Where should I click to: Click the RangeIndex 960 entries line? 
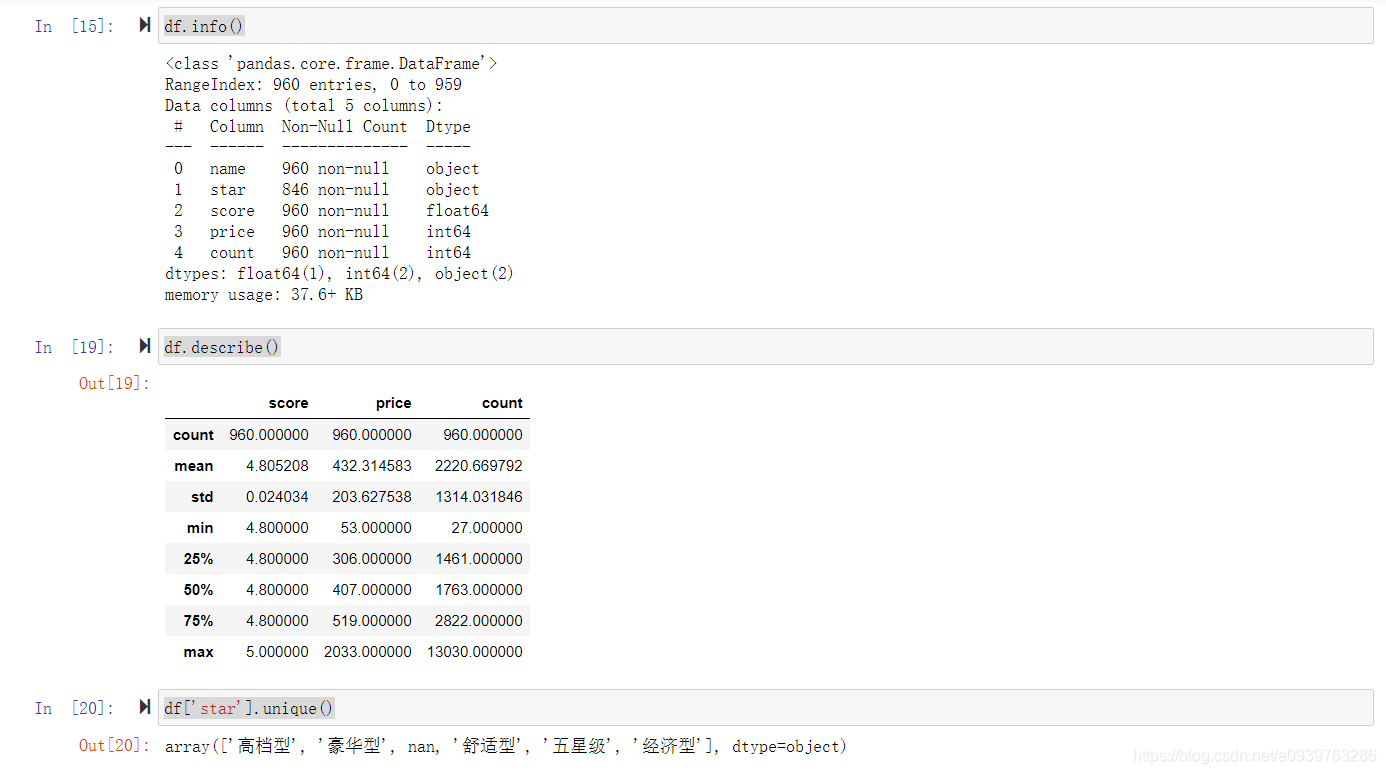(313, 85)
